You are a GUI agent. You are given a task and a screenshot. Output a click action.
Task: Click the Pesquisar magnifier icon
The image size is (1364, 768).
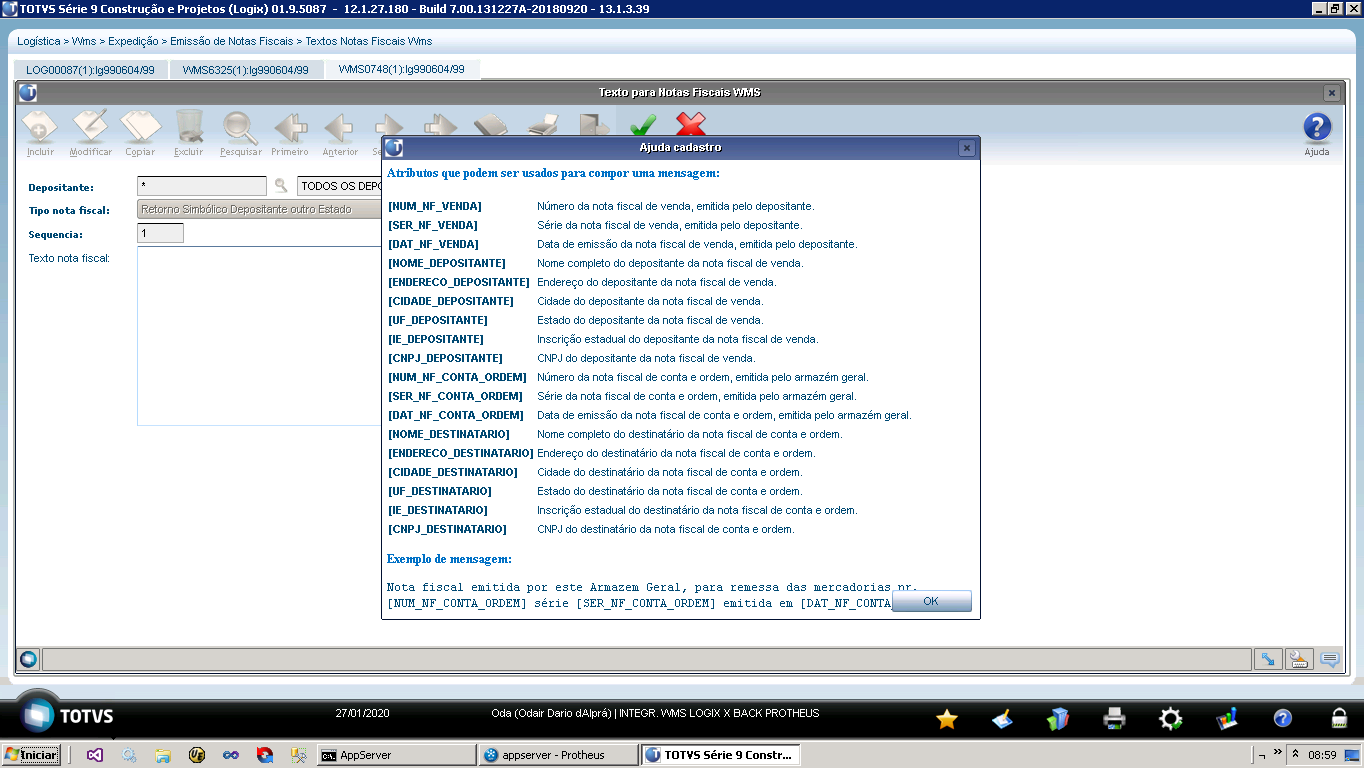tap(240, 128)
